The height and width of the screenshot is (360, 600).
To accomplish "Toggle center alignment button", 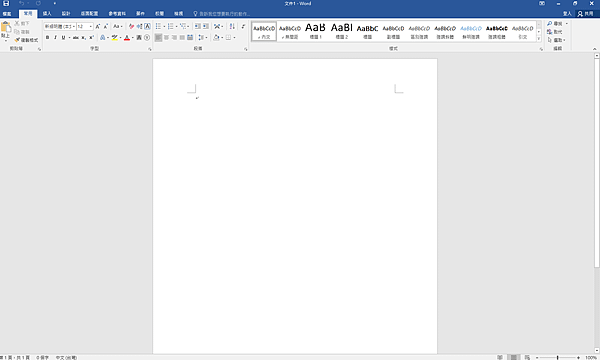I will pyautogui.click(x=166, y=37).
